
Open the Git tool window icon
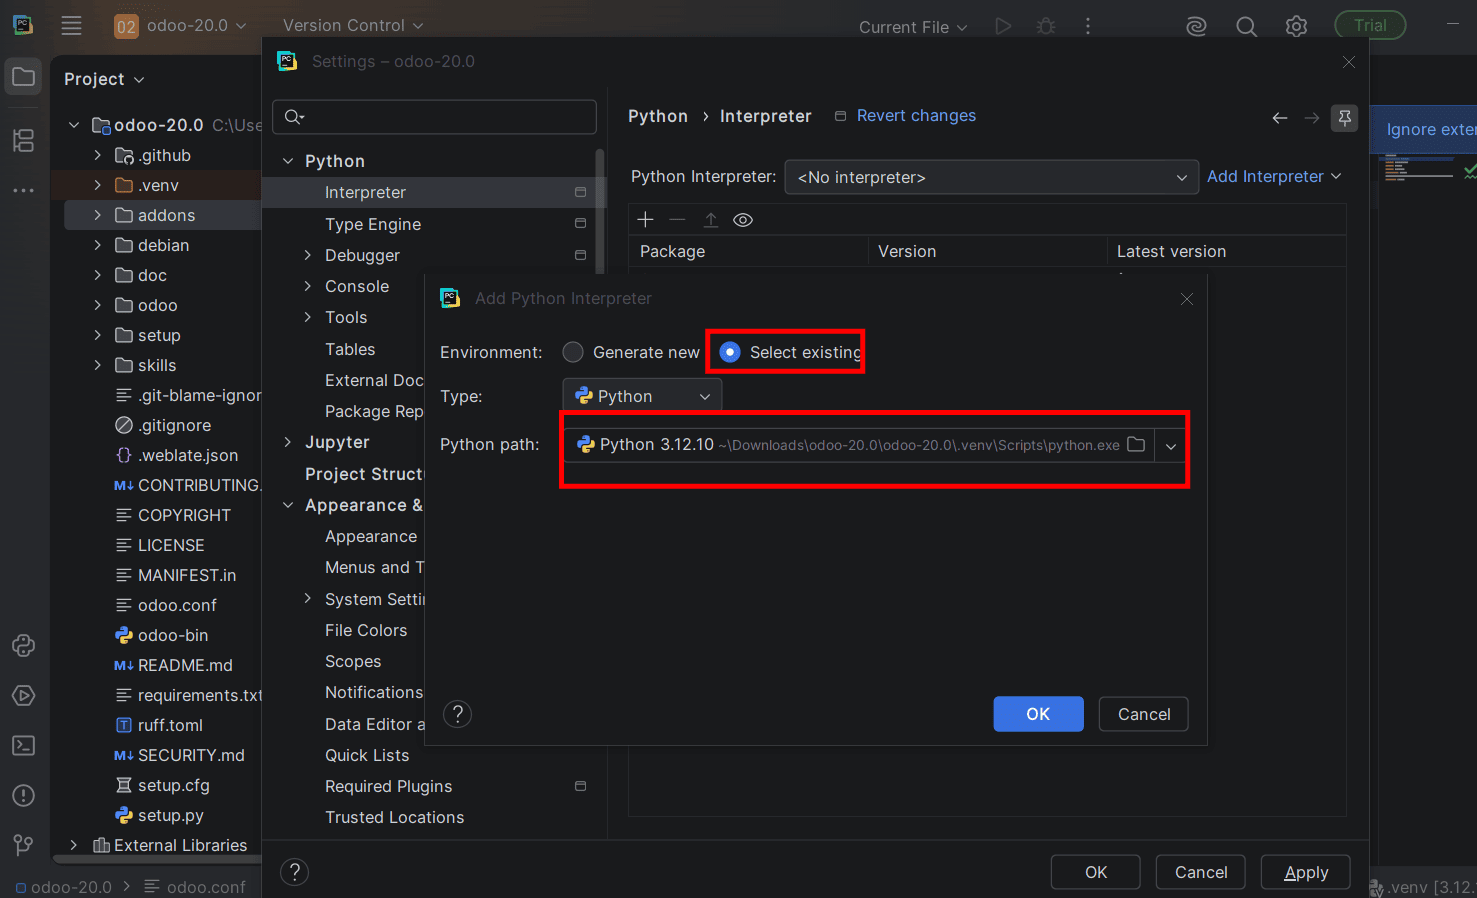pos(24,846)
